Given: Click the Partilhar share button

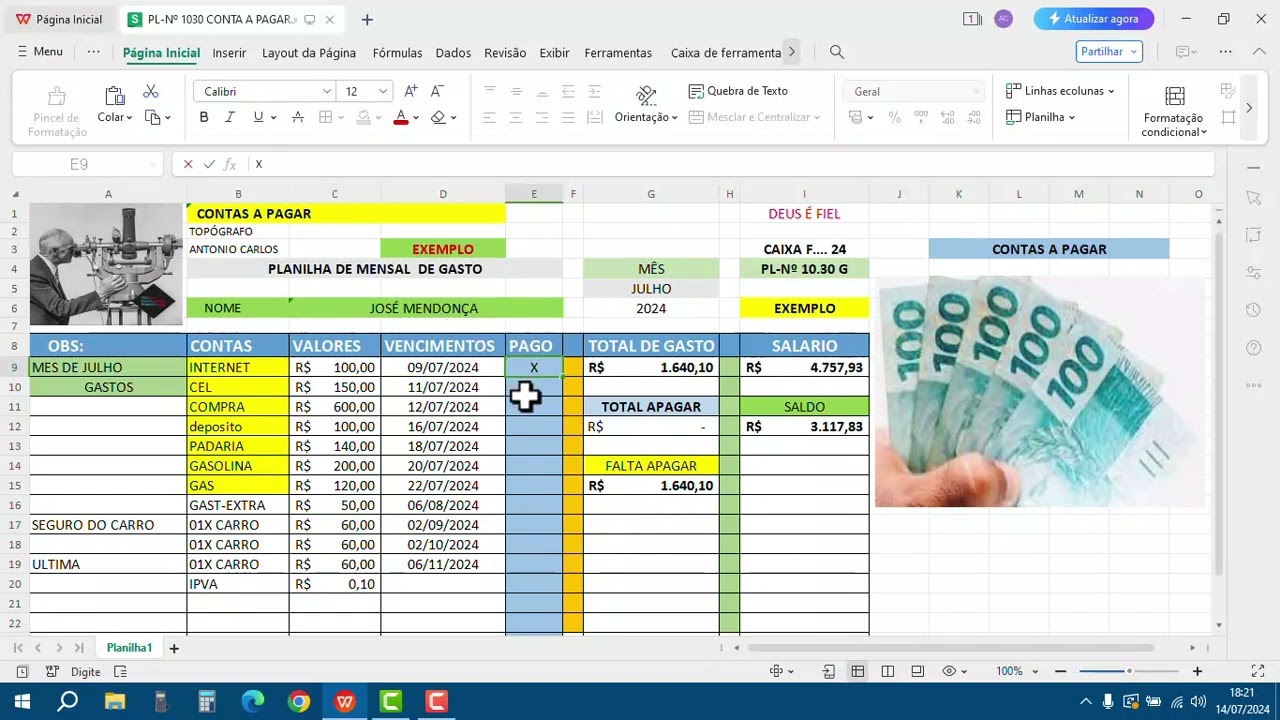Looking at the screenshot, I should point(1109,52).
